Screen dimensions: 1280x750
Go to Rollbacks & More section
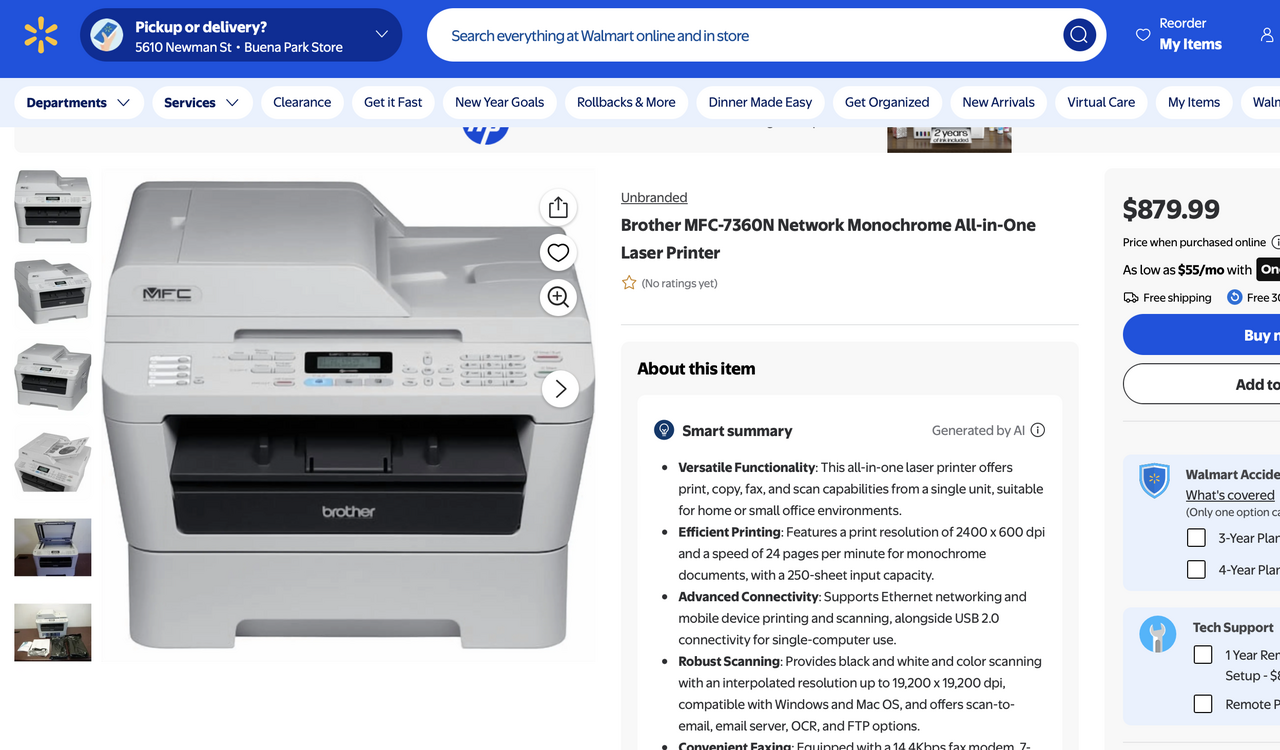[x=626, y=102]
